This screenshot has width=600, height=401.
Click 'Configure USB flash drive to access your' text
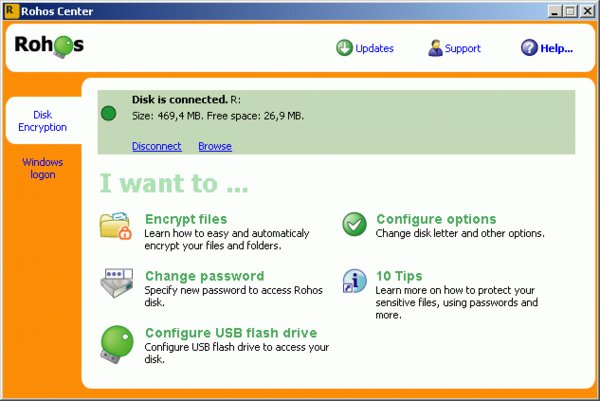(236, 347)
